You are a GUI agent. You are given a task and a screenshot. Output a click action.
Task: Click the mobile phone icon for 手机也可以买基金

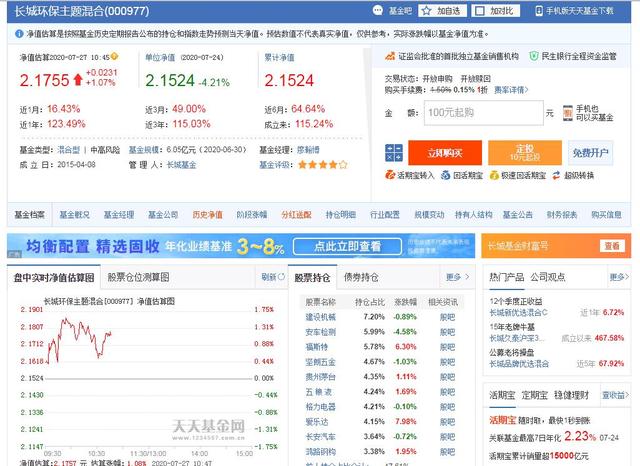567,113
